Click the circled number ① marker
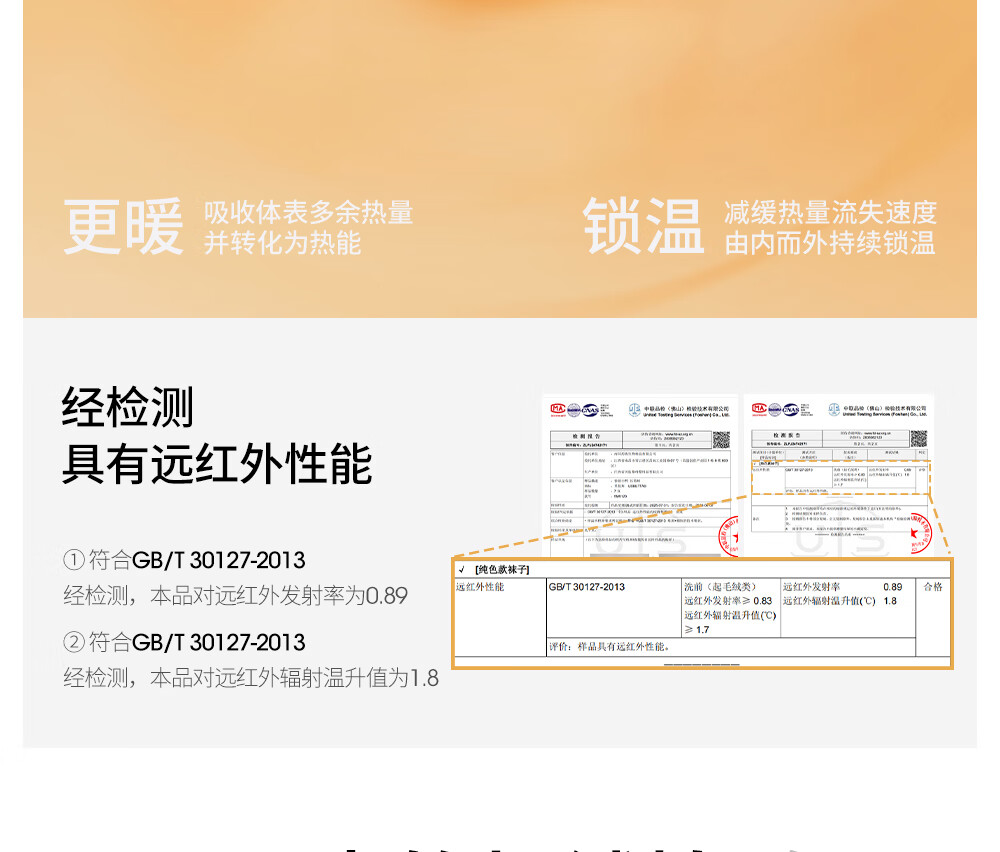The image size is (1000, 852). click(74, 560)
